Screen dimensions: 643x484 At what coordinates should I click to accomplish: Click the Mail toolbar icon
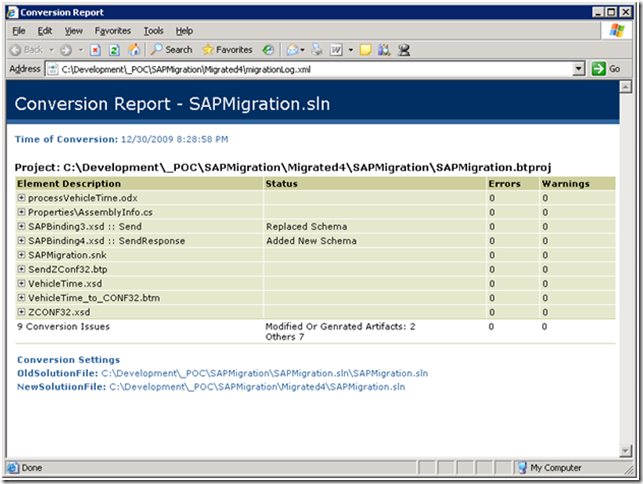[x=294, y=49]
